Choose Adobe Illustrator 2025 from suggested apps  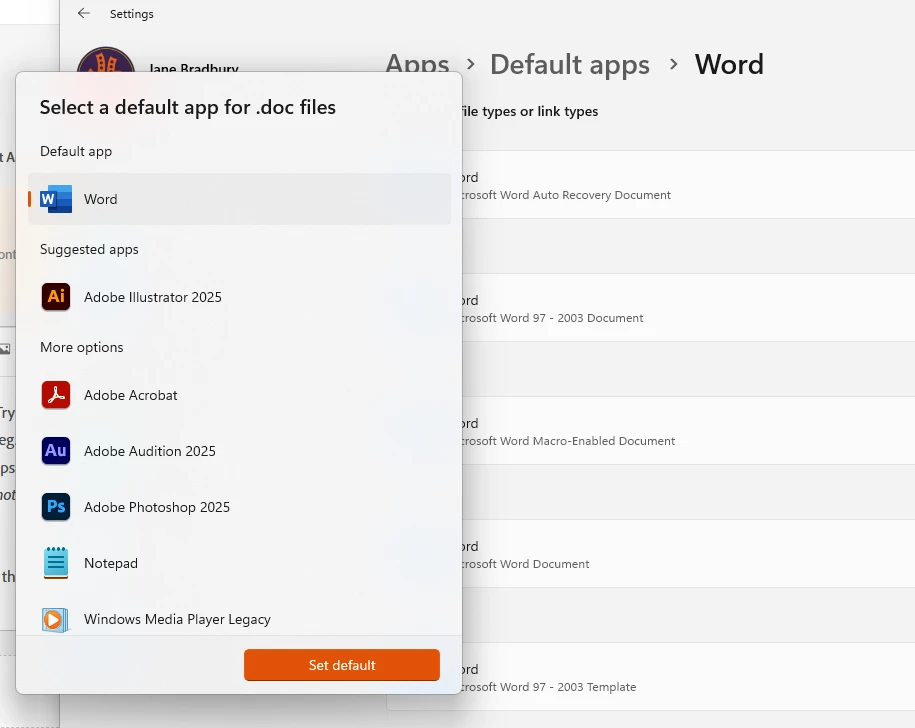(x=239, y=297)
